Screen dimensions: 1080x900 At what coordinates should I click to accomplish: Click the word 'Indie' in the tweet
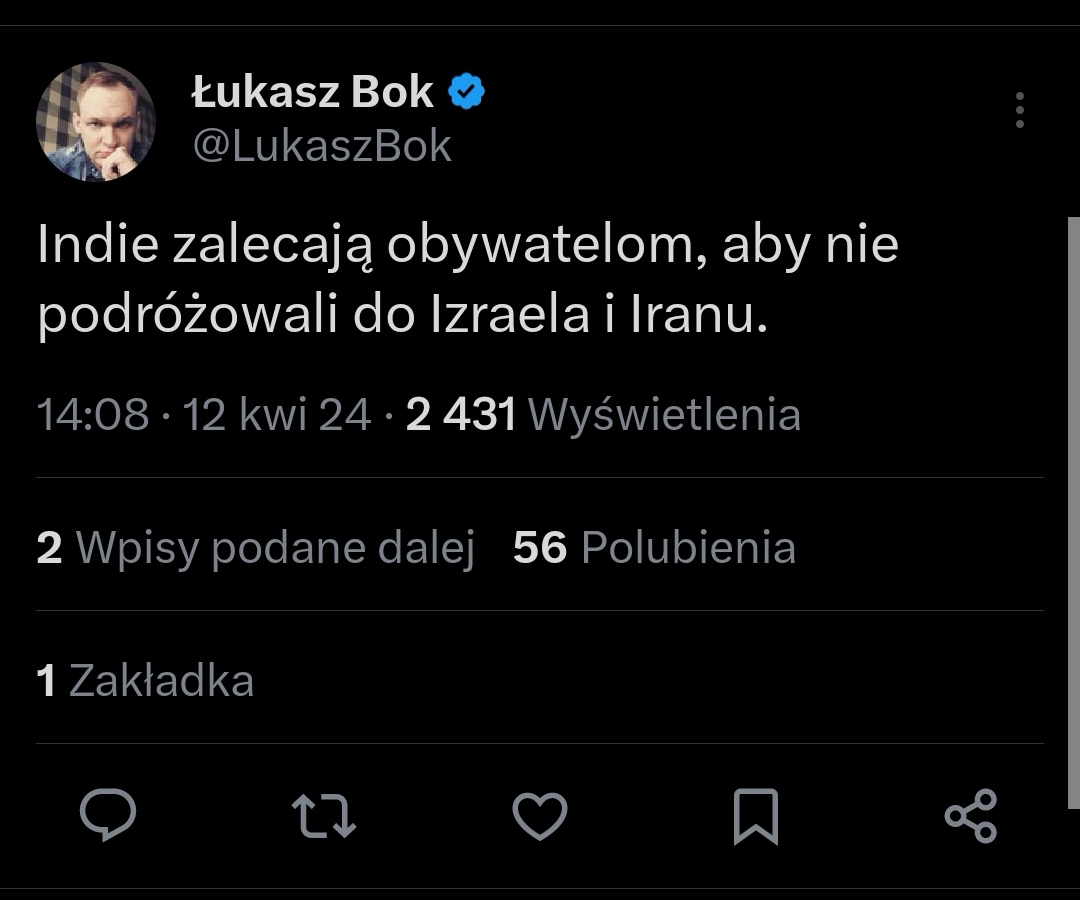pyautogui.click(x=97, y=246)
